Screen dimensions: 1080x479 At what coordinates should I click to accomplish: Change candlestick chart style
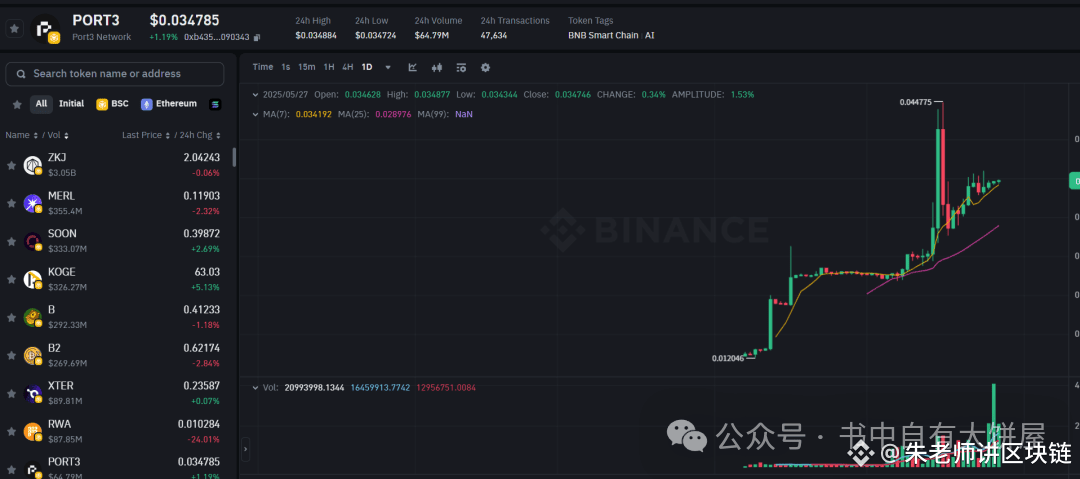click(x=437, y=68)
